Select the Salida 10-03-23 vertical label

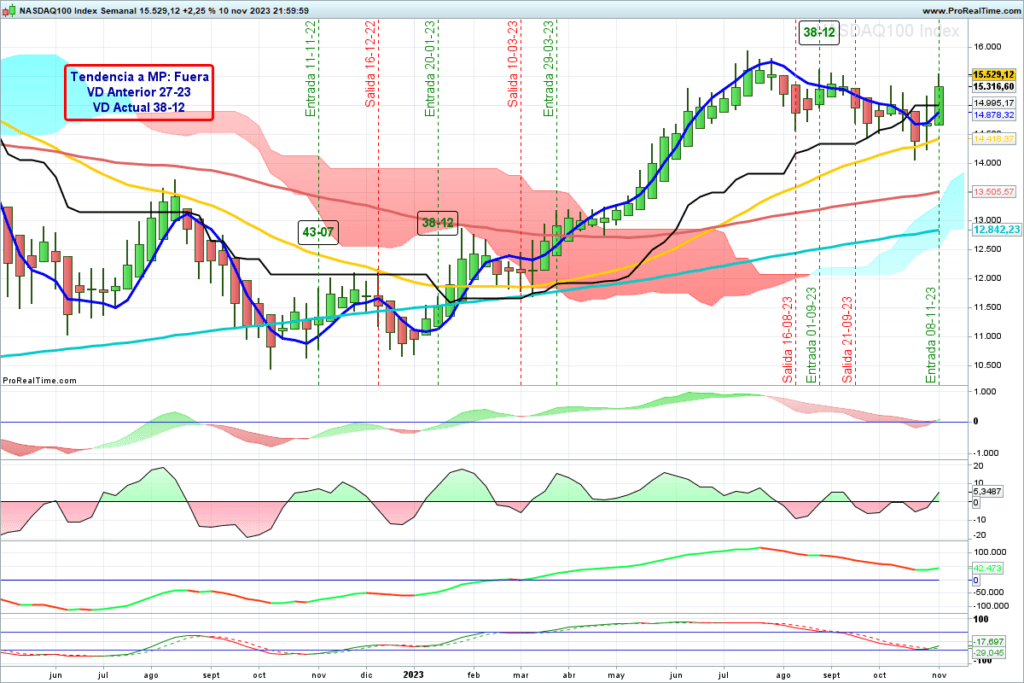[x=513, y=64]
